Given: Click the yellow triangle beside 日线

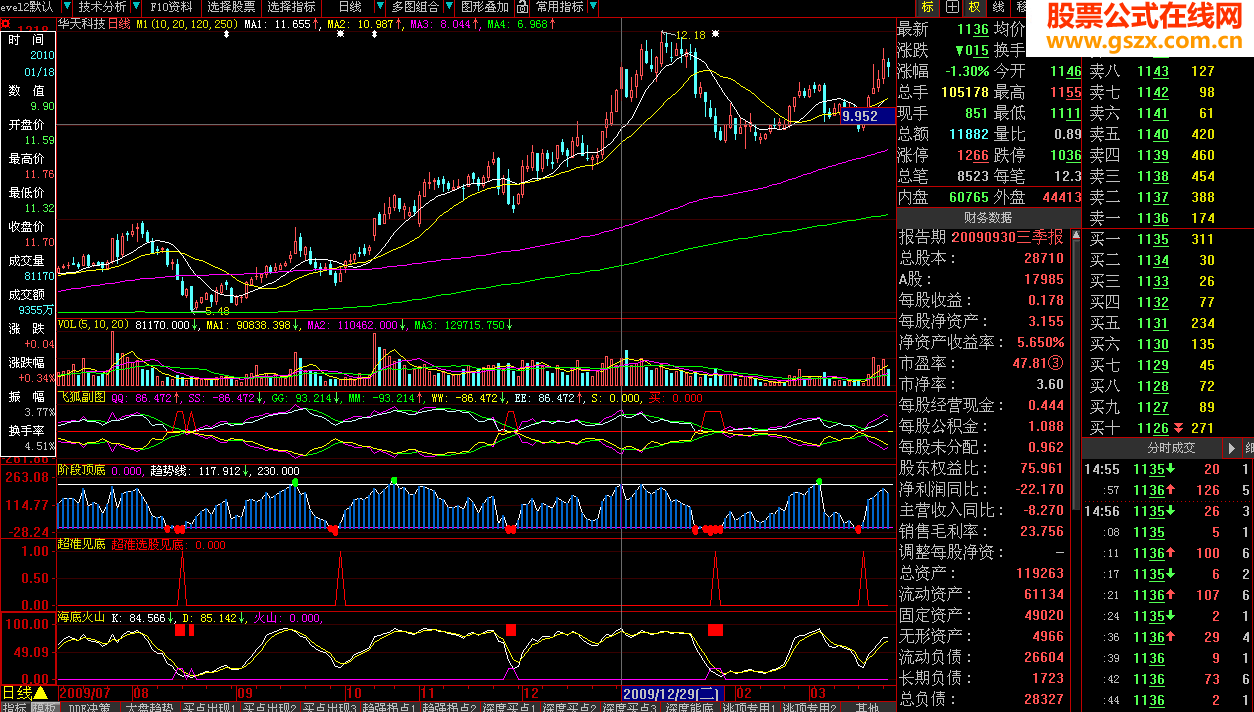Looking at the screenshot, I should (41, 692).
